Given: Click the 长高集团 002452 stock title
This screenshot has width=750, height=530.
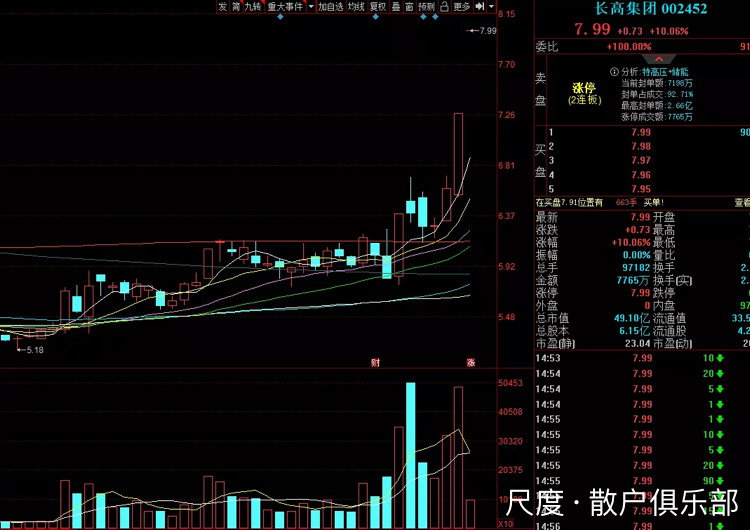Looking at the screenshot, I should [x=651, y=8].
